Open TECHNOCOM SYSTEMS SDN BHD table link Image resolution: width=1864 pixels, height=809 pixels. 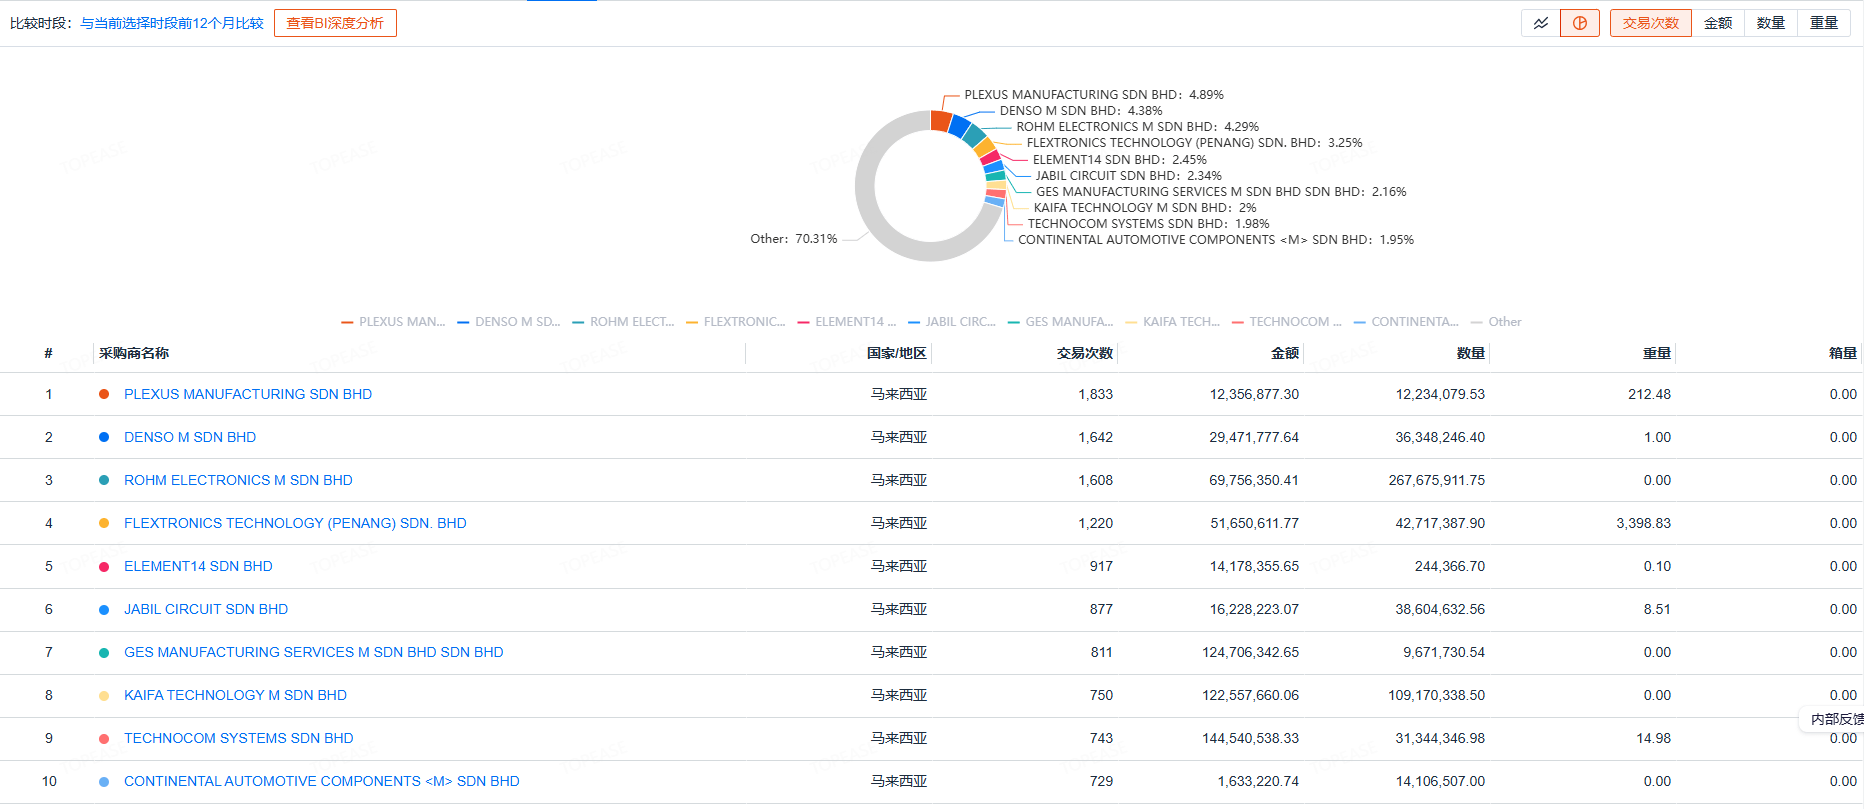click(239, 738)
